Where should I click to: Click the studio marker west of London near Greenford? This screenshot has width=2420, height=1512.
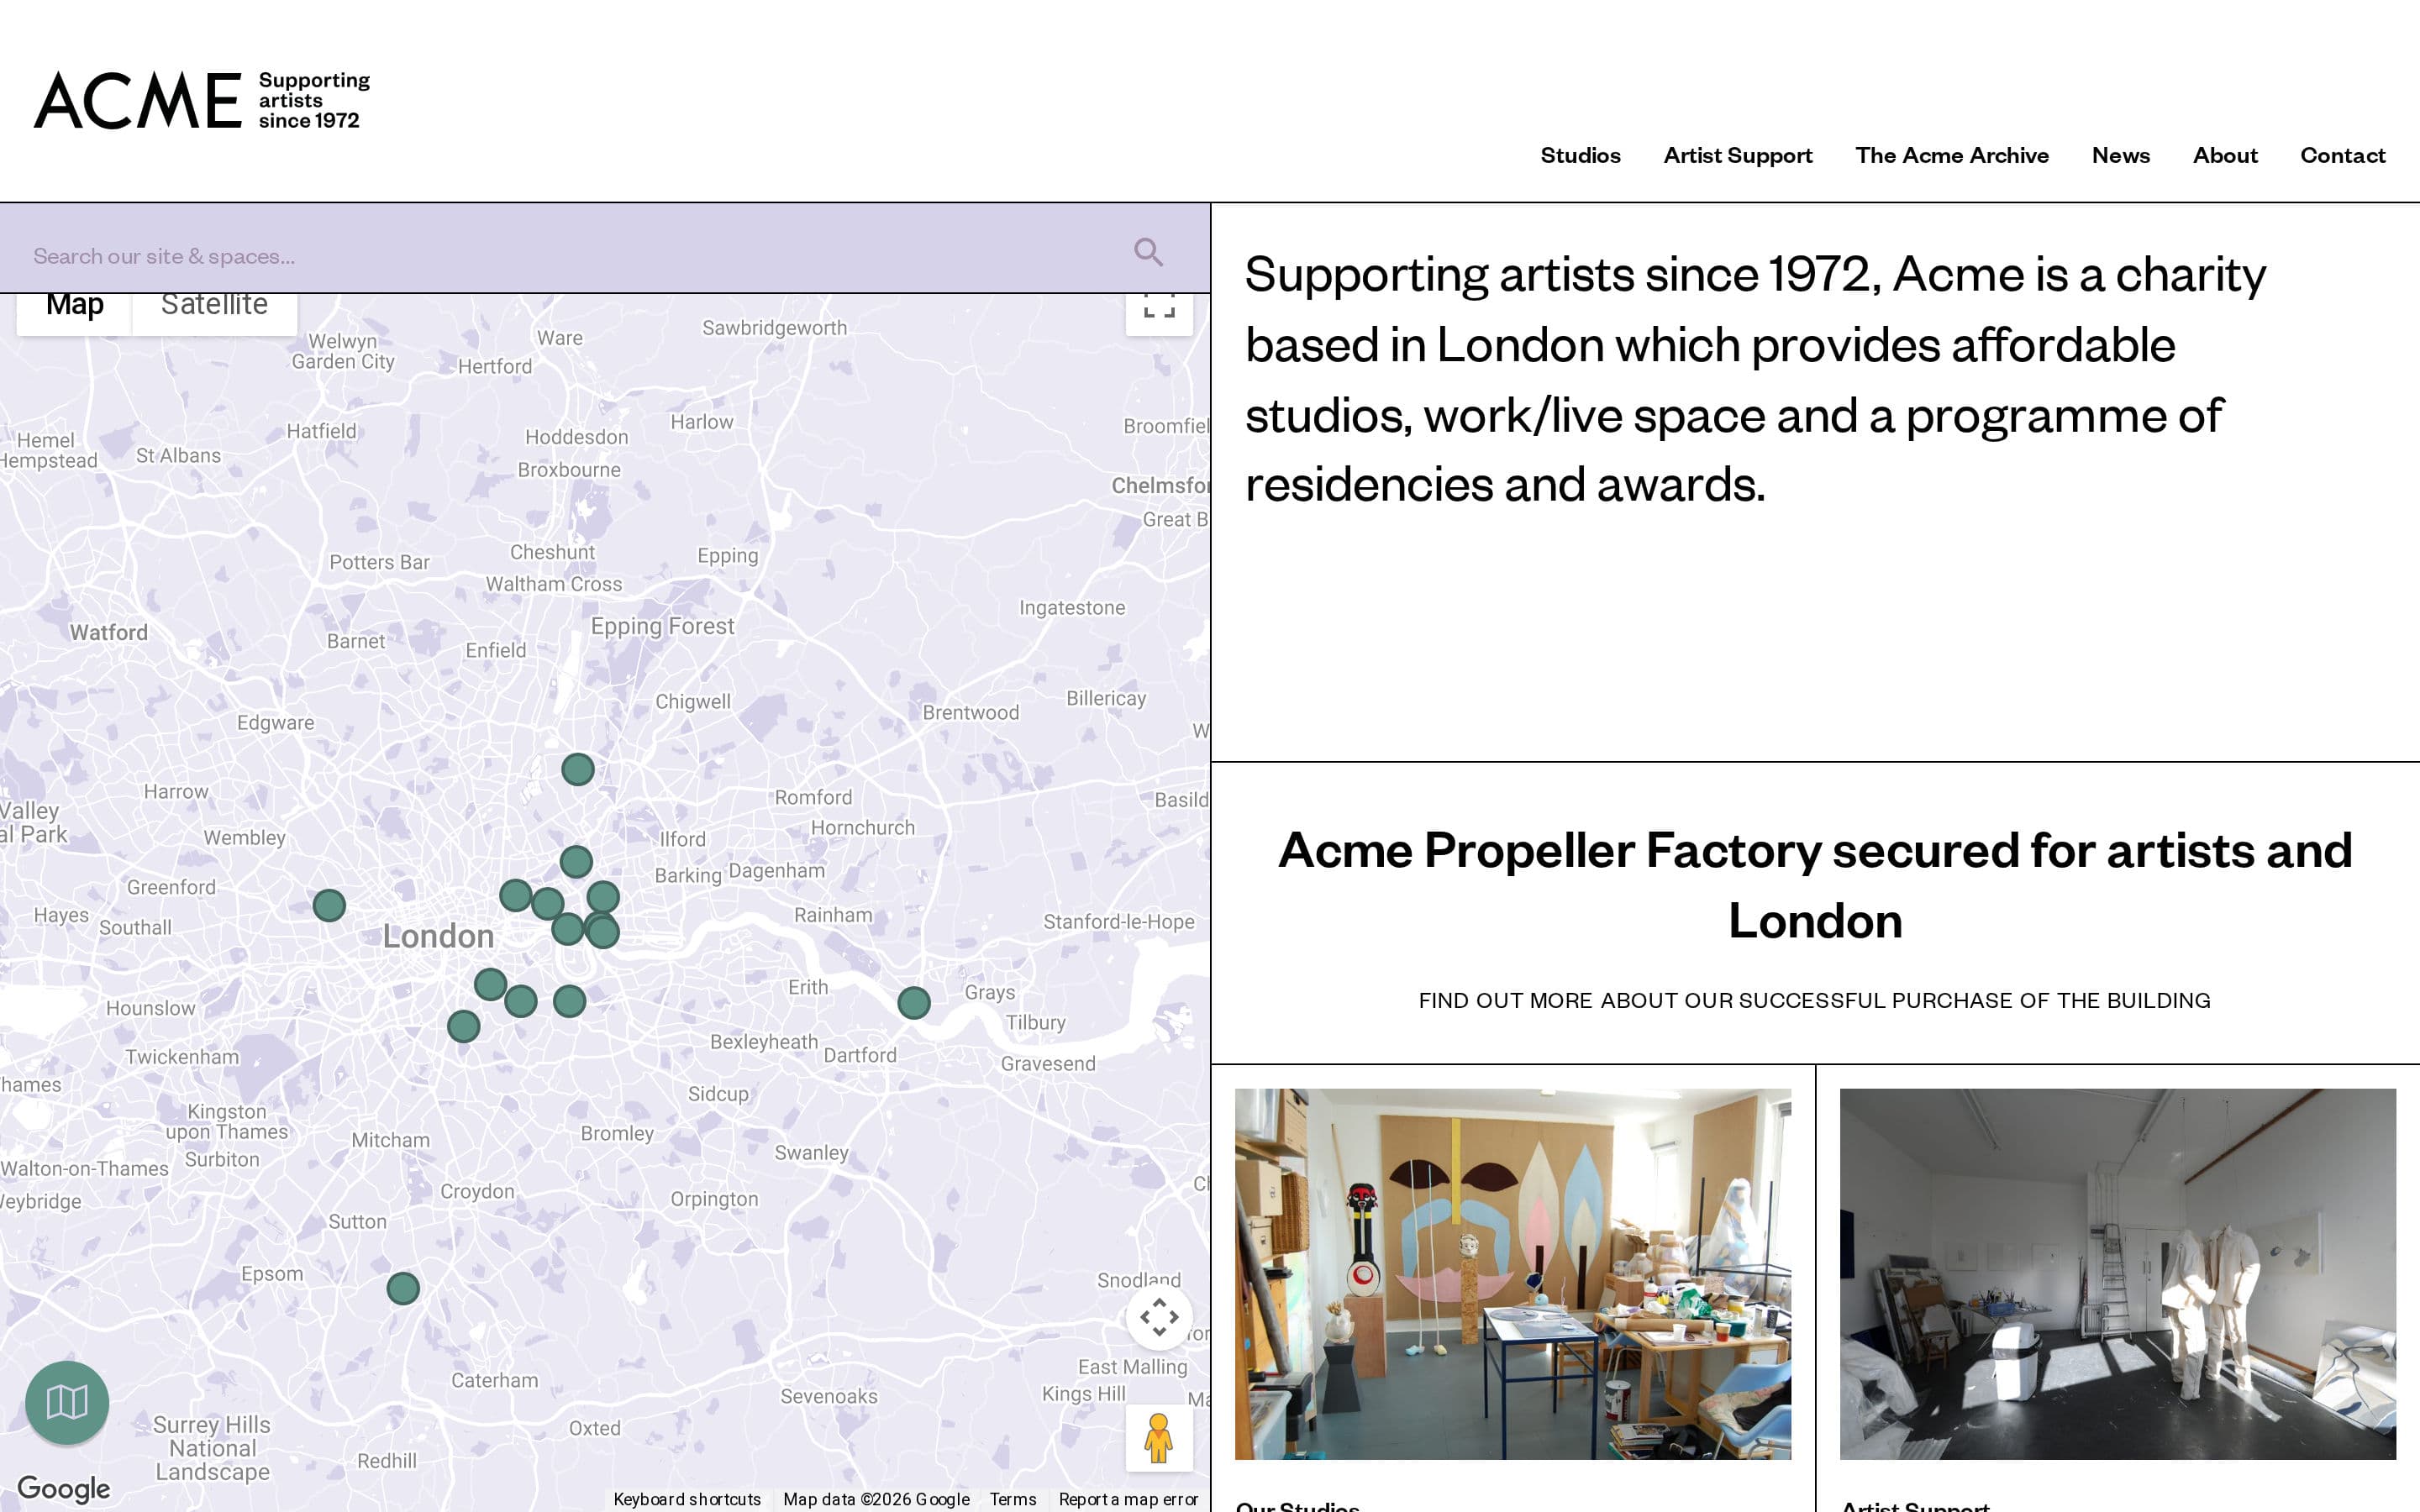click(x=329, y=905)
